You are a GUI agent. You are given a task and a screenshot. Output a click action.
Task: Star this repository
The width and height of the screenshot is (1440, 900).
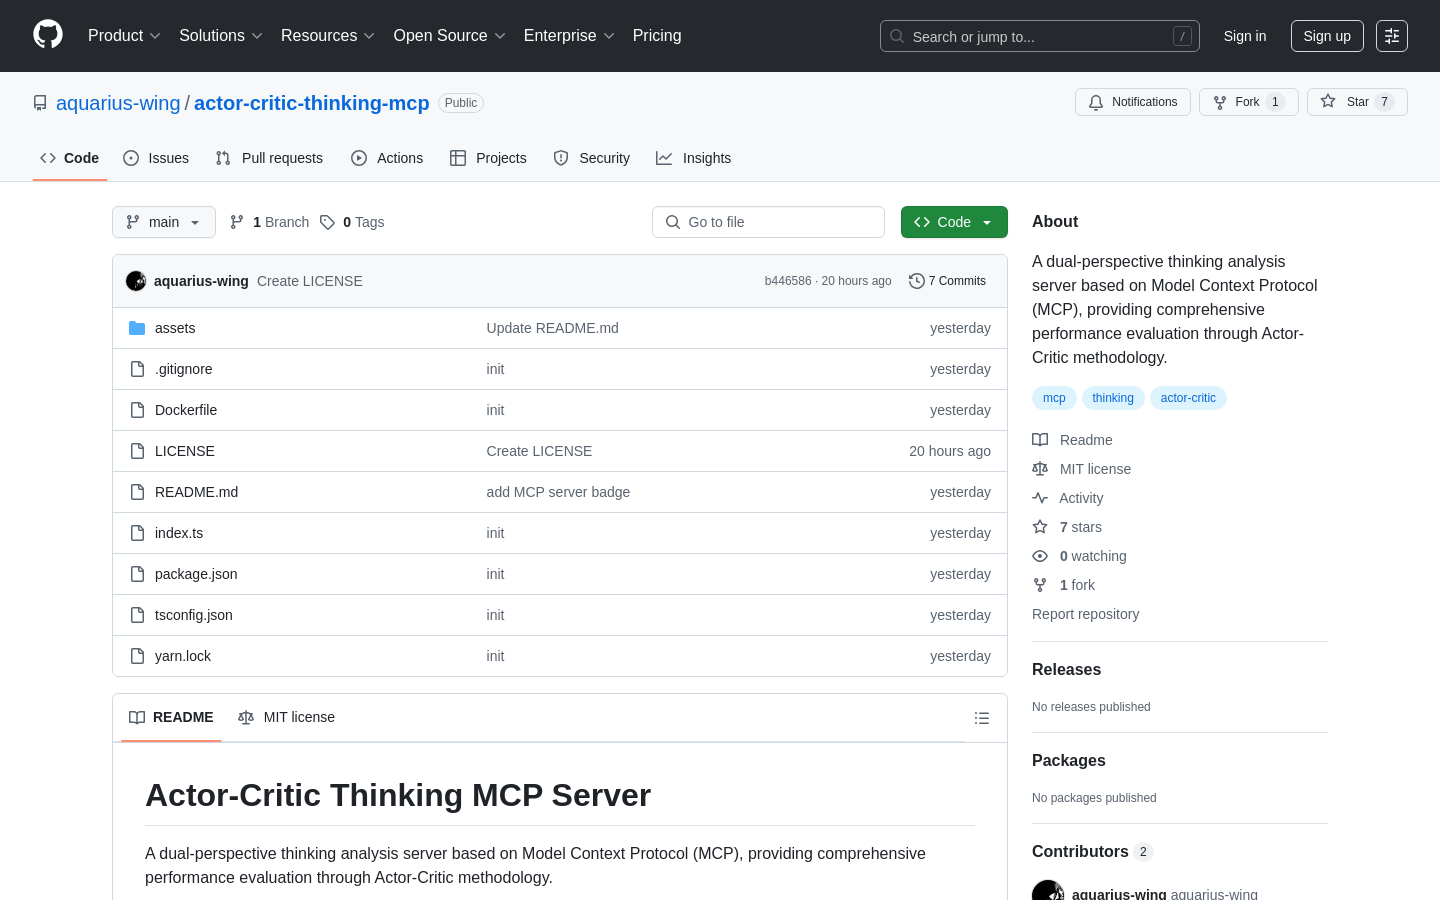(1357, 102)
